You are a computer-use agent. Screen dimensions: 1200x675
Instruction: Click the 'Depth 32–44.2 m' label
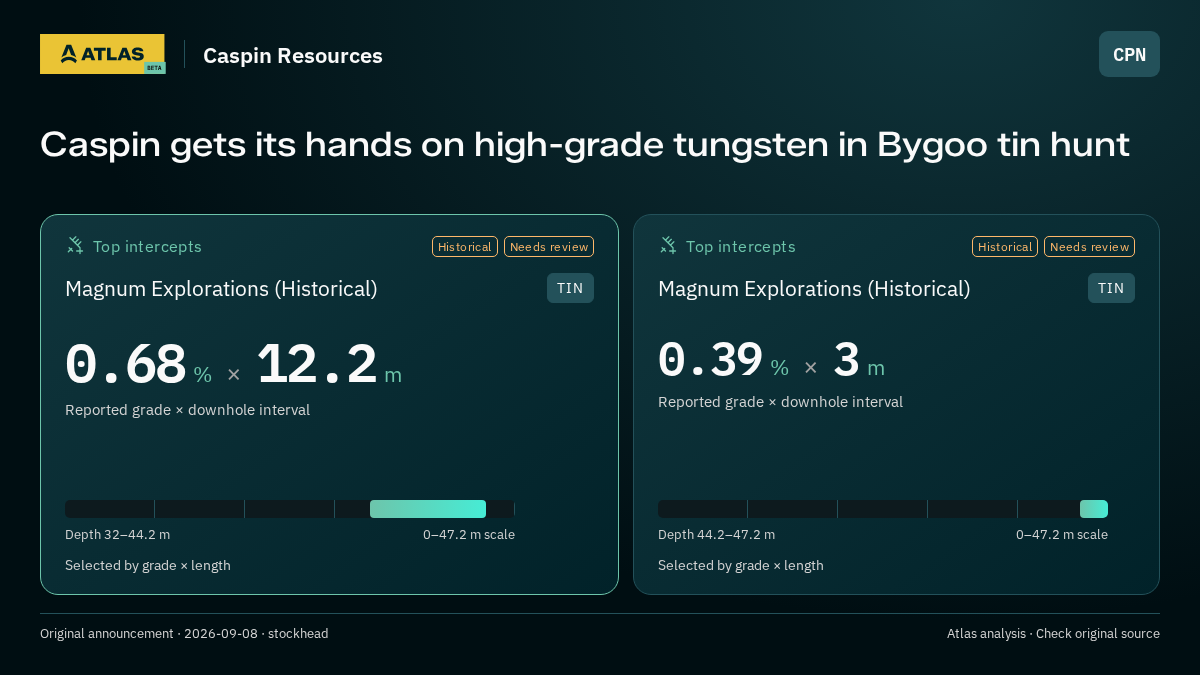pos(117,535)
